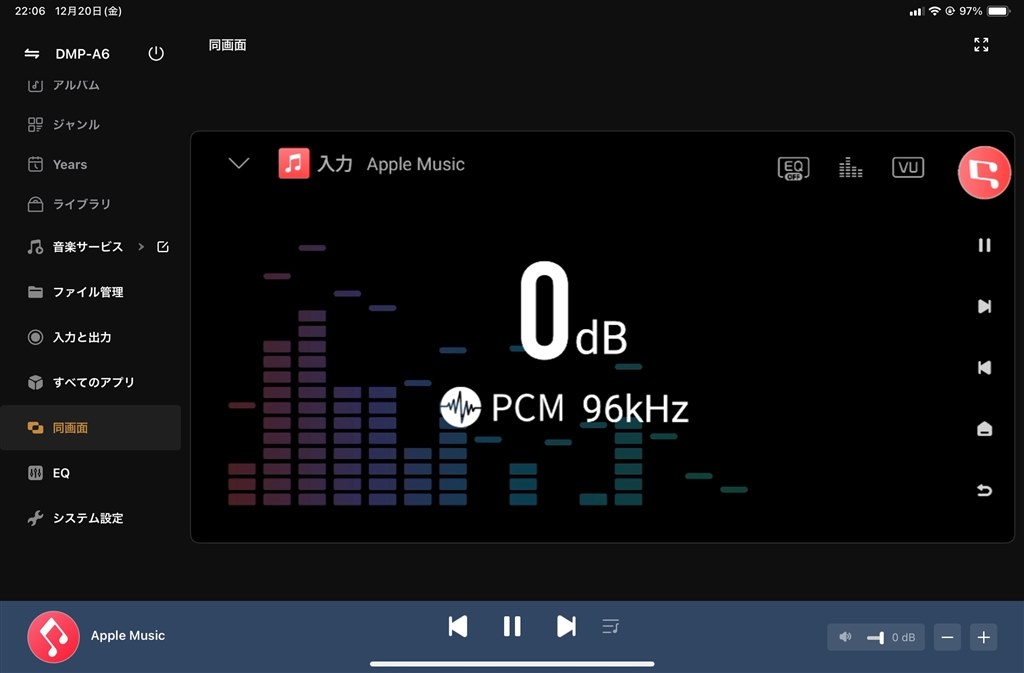Pause playback in the bottom bar
This screenshot has width=1024, height=673.
pyautogui.click(x=512, y=627)
